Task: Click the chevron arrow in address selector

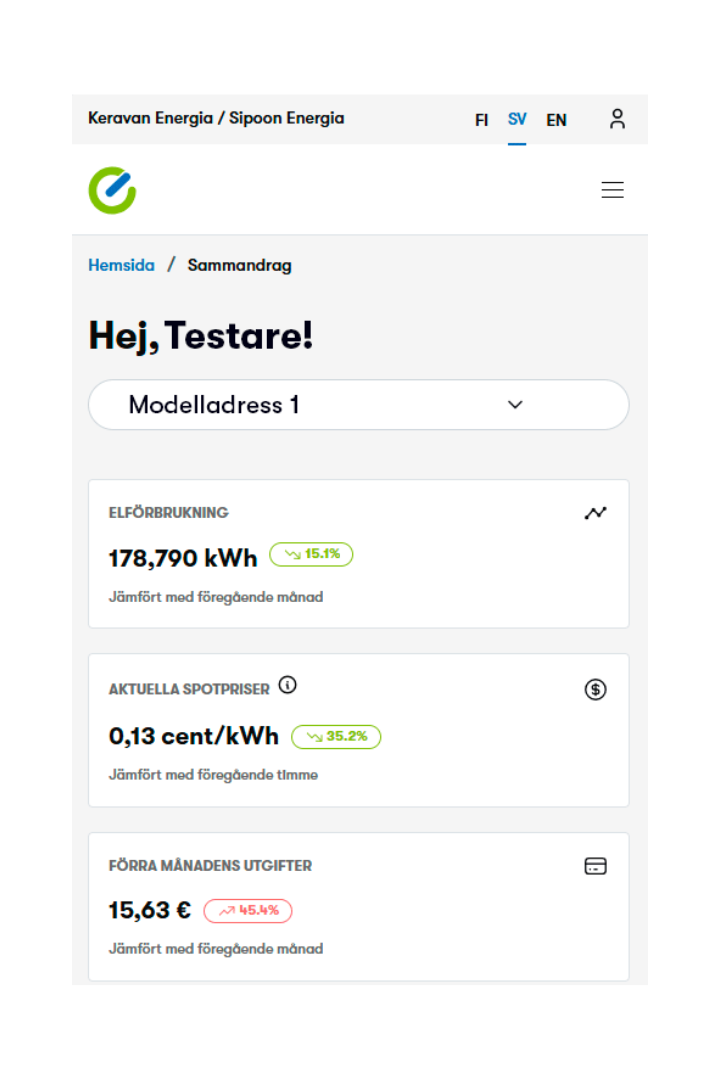Action: pyautogui.click(x=515, y=405)
